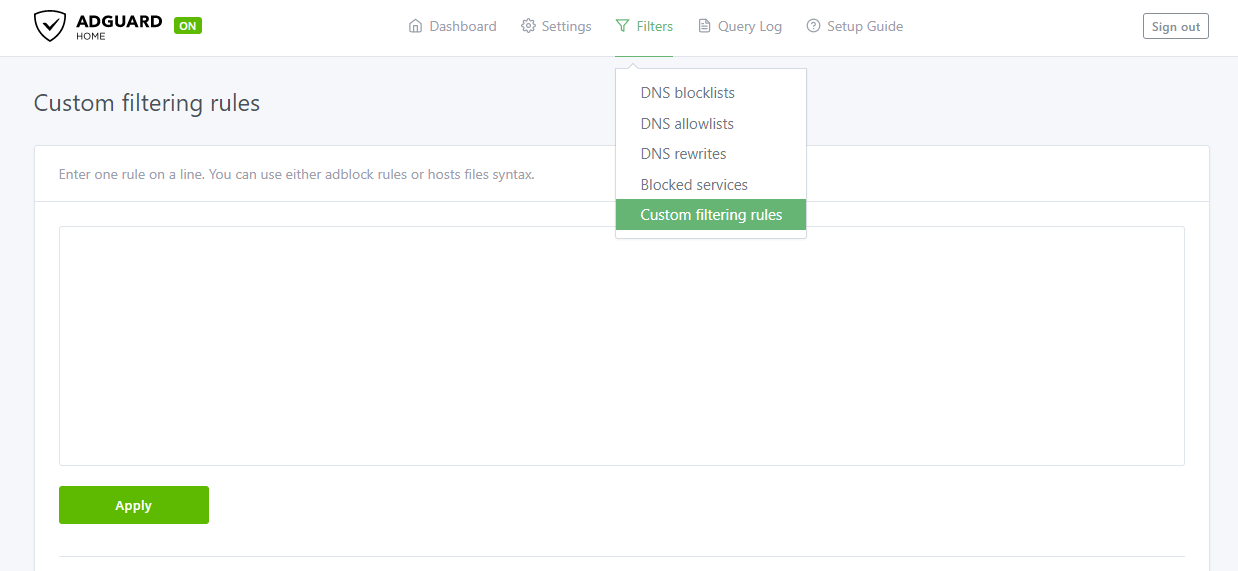The width and height of the screenshot is (1238, 571).
Task: Click the Filters funnel icon
Action: (623, 26)
